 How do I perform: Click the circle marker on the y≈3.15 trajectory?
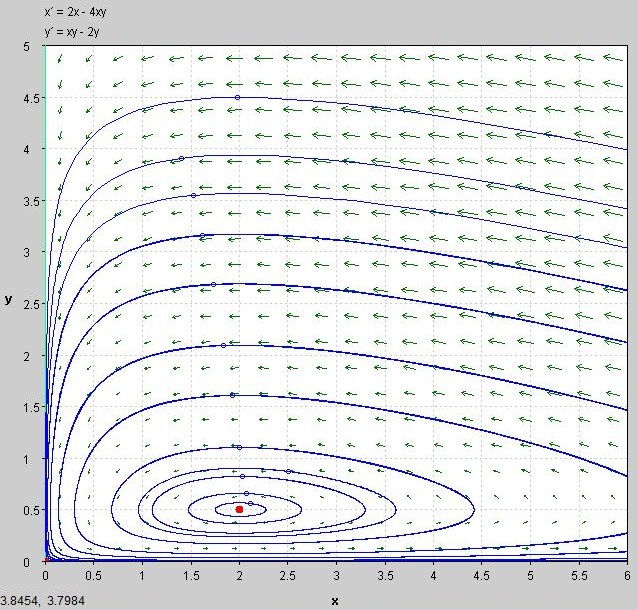coord(203,236)
